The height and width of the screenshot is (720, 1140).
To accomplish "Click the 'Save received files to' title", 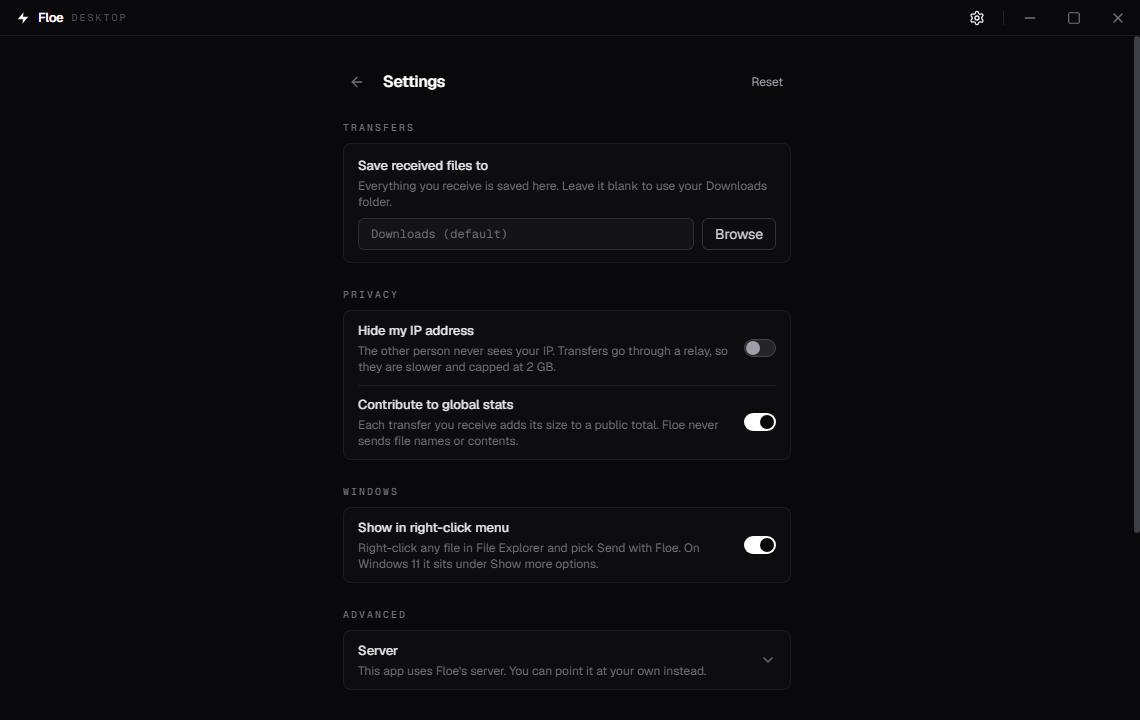I will (x=422, y=166).
